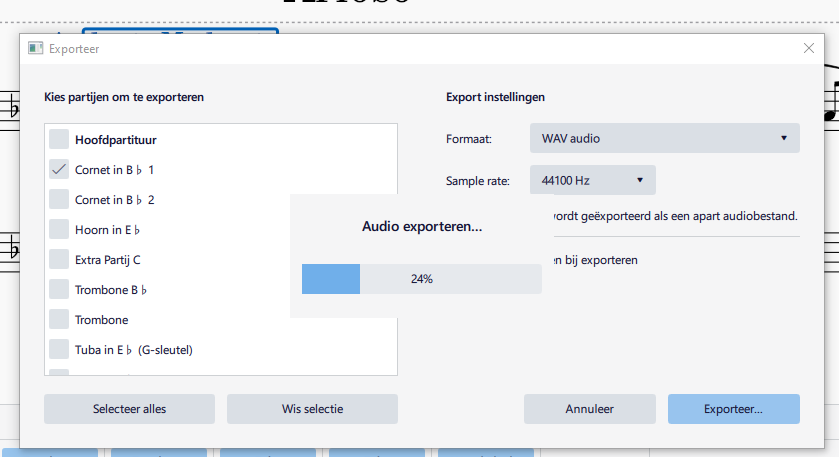Image resolution: width=839 pixels, height=457 pixels.
Task: Check the Cornet in B♭ 2 checkbox
Action: point(59,199)
